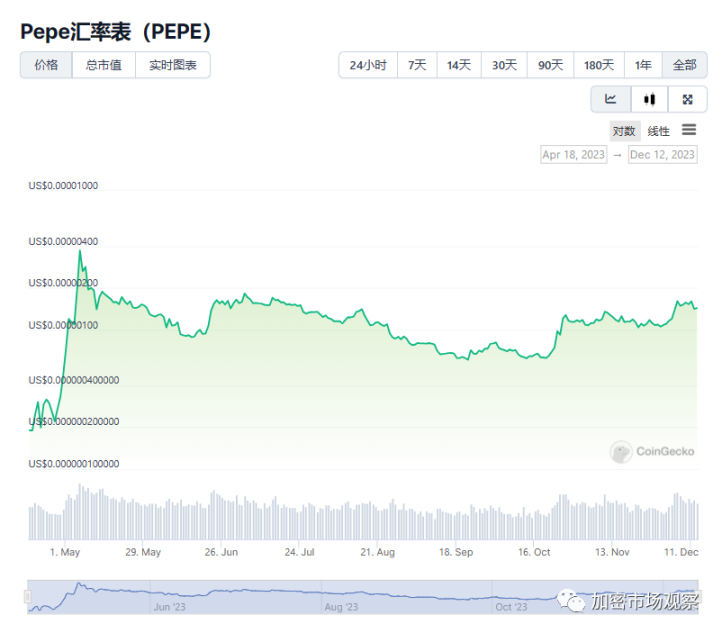Image resolution: width=722 pixels, height=633 pixels.
Task: Switch to line chart view icon
Action: pos(610,99)
